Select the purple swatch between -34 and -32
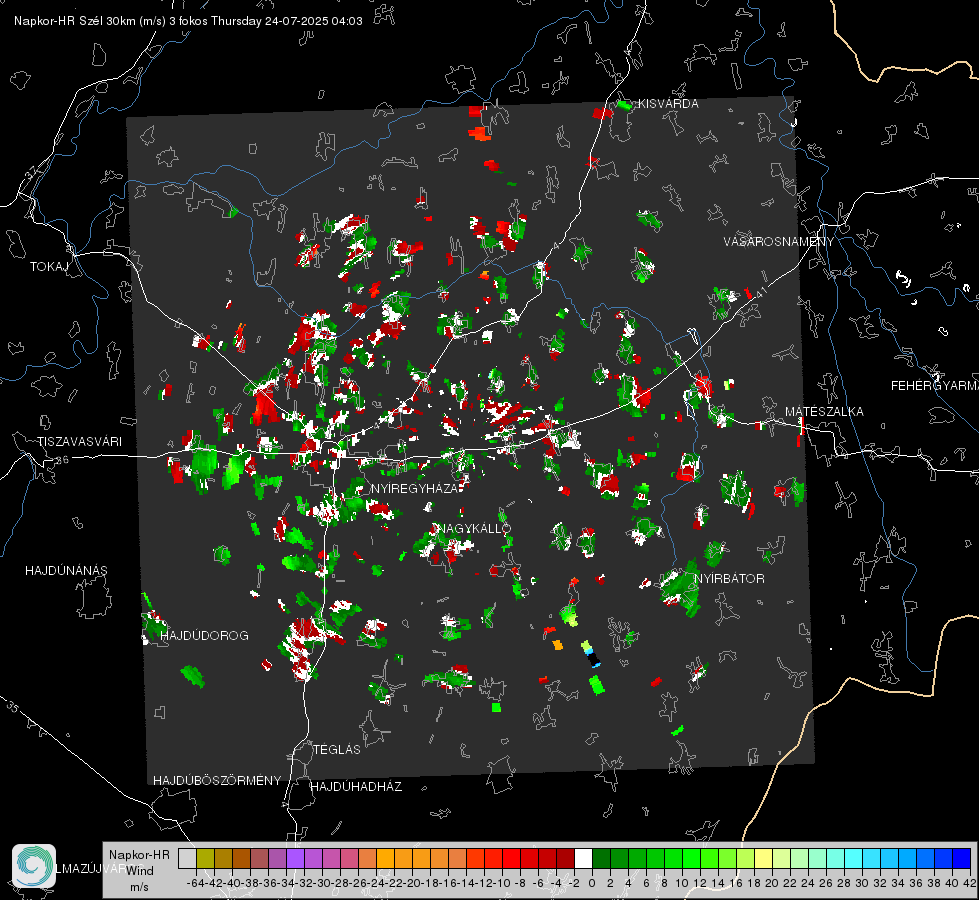The width and height of the screenshot is (979, 900). click(295, 858)
